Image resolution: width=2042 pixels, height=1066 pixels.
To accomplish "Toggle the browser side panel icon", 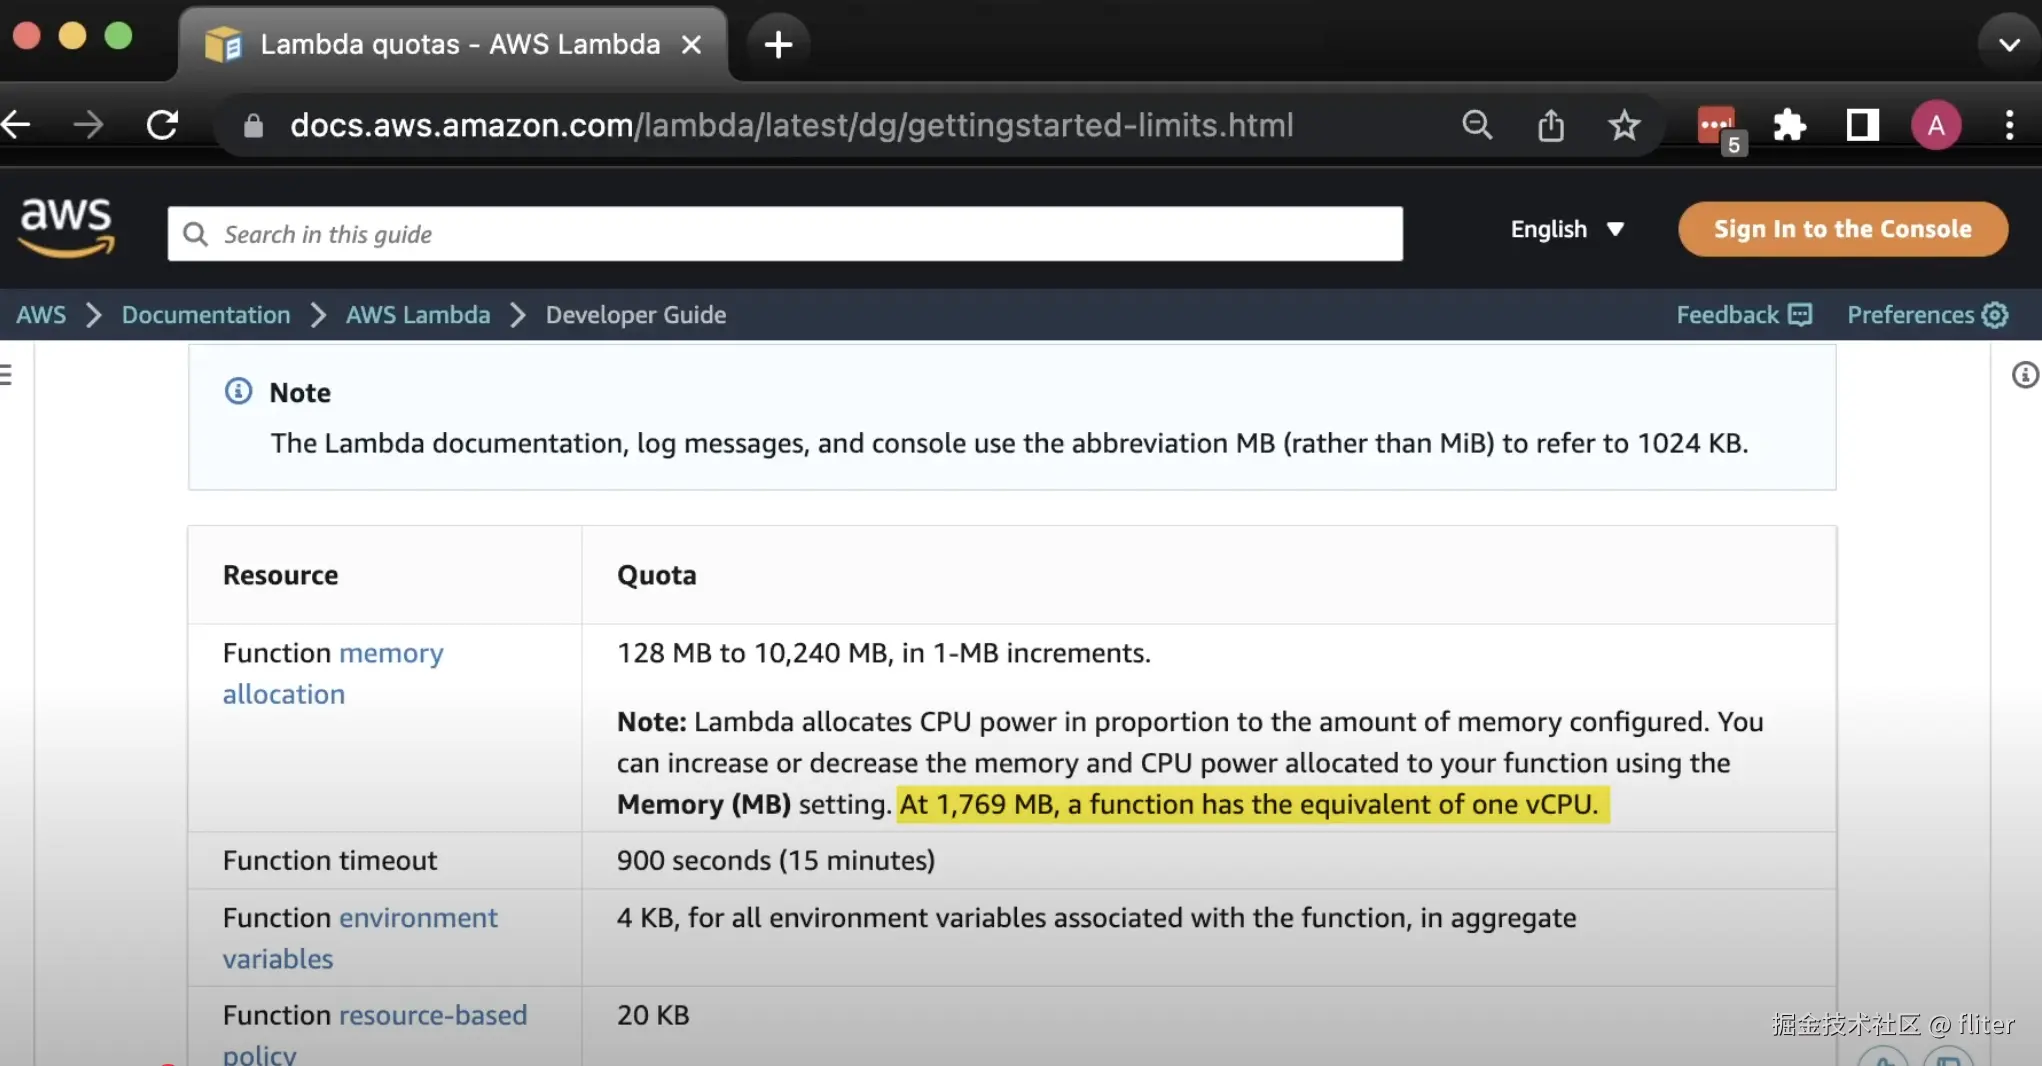I will pos(1862,125).
